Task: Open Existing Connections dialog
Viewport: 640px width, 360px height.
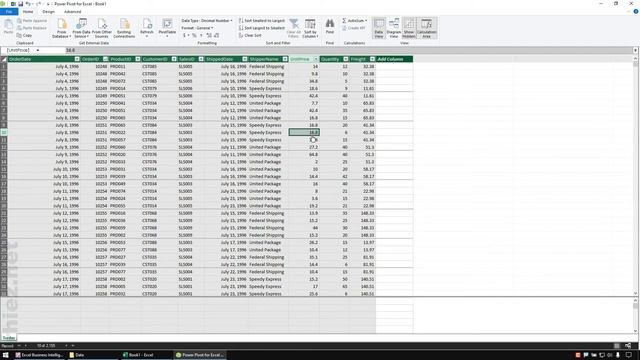Action: [x=124, y=28]
